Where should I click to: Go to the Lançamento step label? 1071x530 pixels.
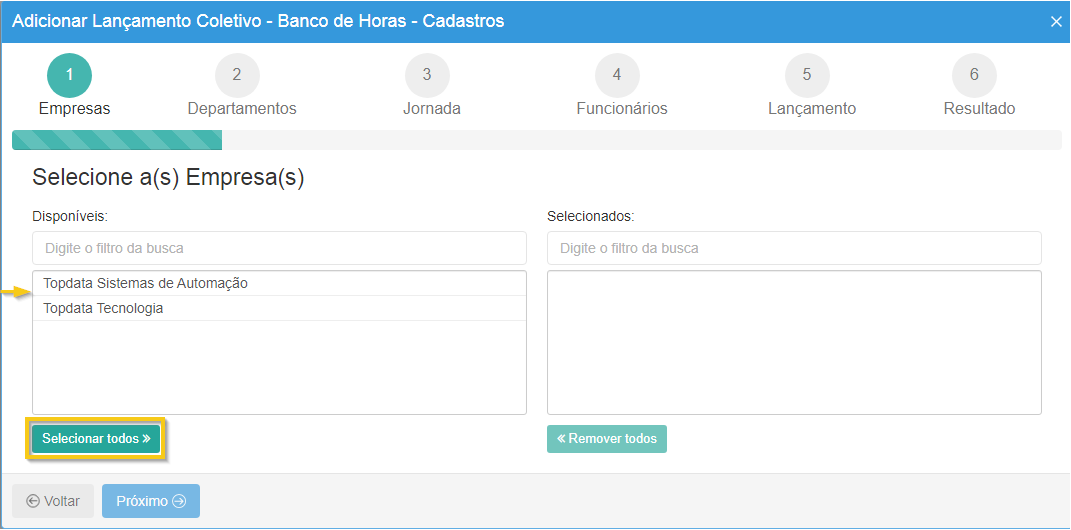point(812,109)
